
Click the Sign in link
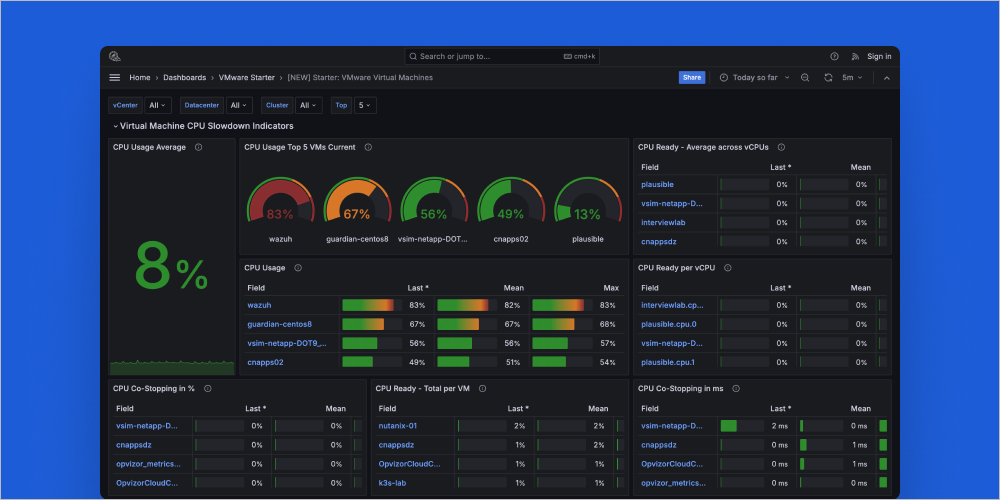coord(879,57)
